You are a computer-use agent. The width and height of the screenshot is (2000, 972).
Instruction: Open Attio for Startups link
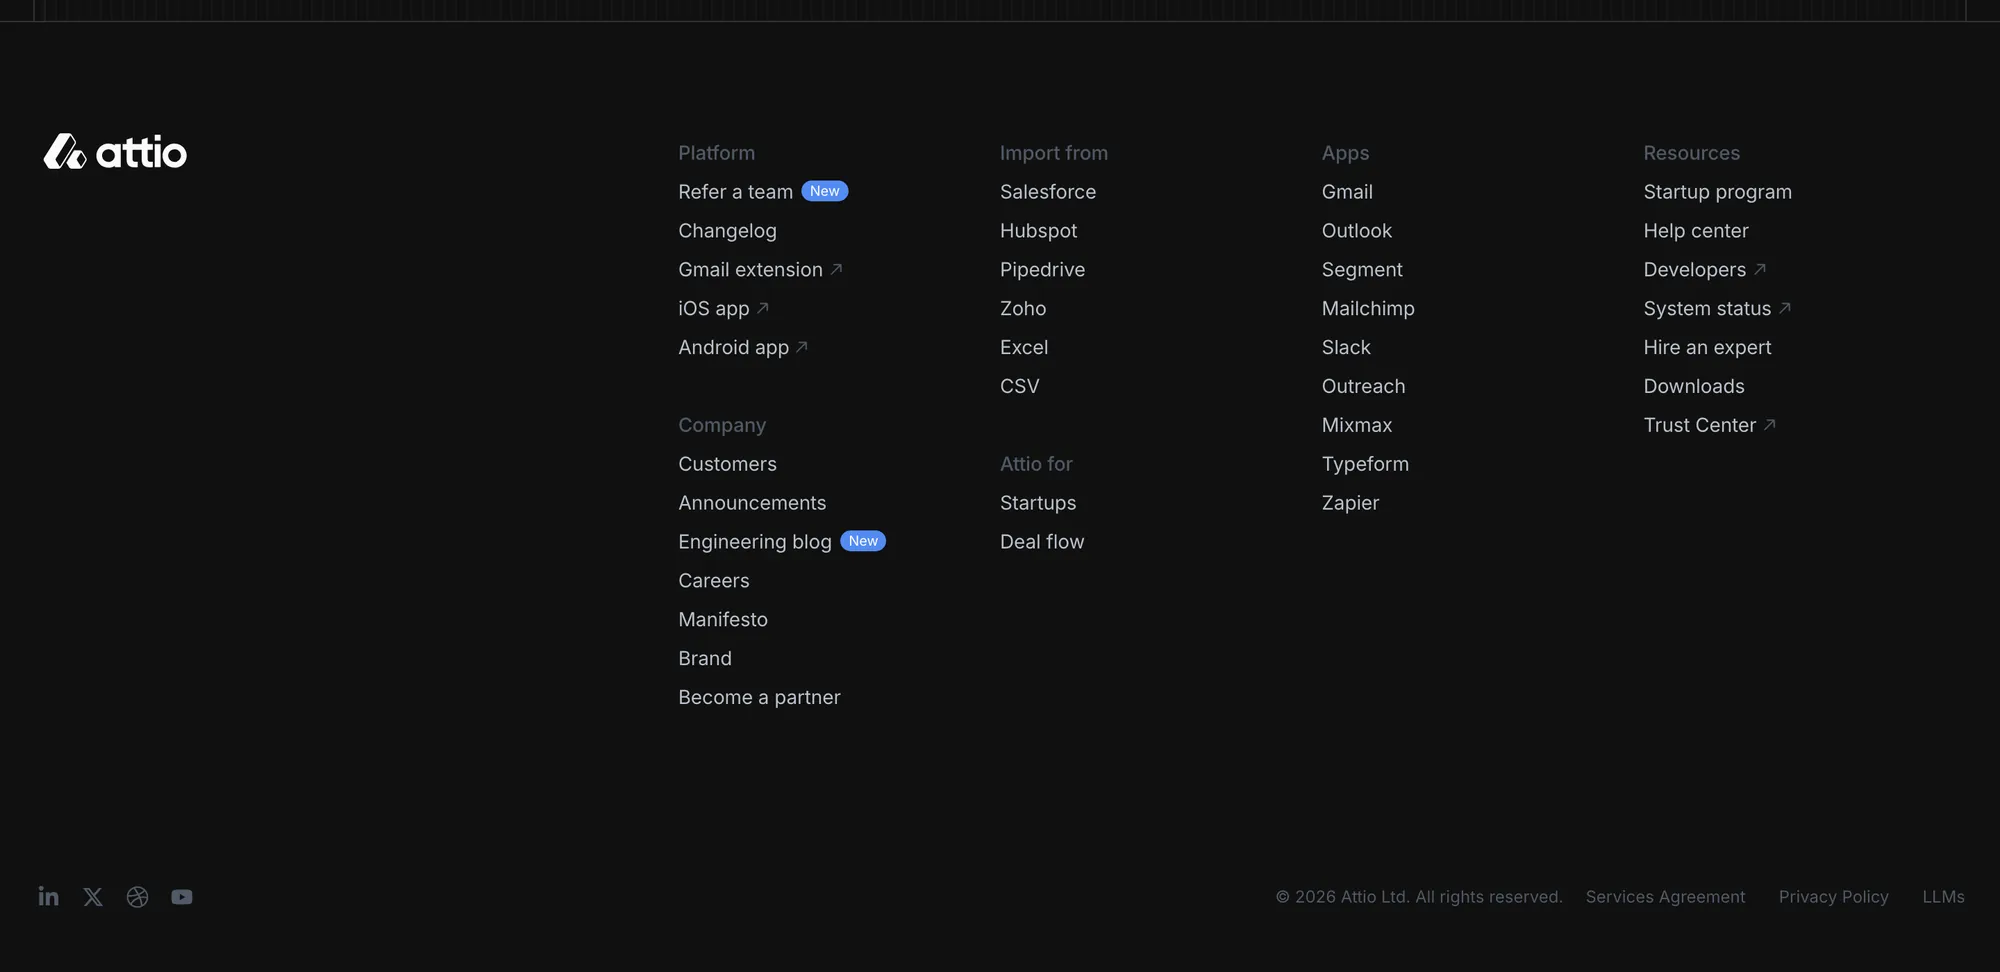[1038, 503]
